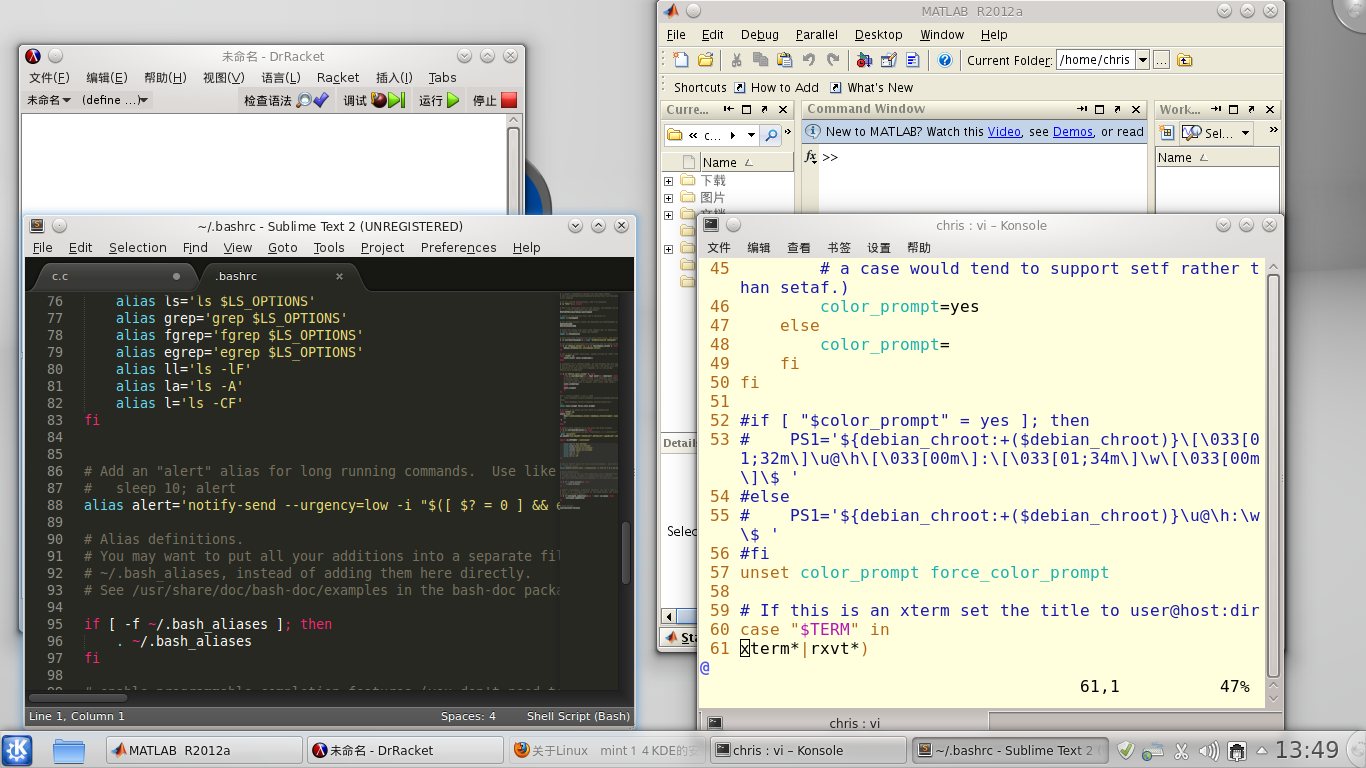Click the What's New shortcut
Viewport: 1366px width, 768px height.
pos(871,88)
